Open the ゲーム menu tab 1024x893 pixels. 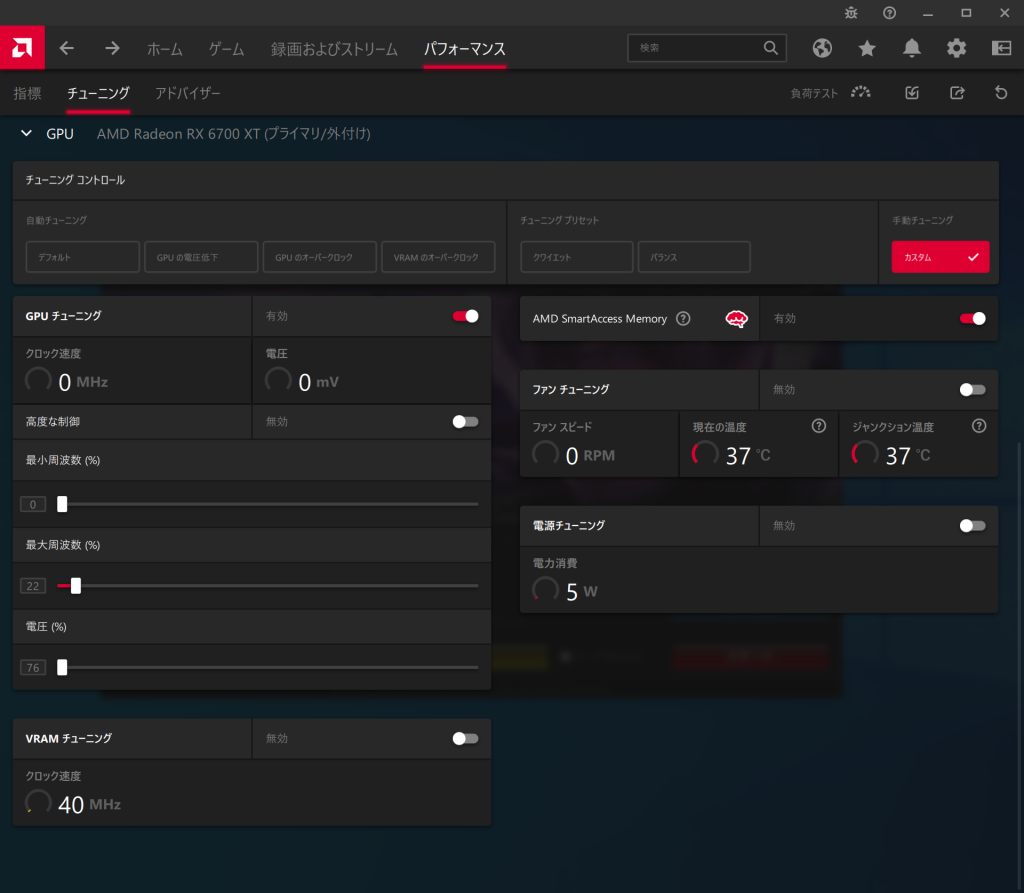point(226,48)
